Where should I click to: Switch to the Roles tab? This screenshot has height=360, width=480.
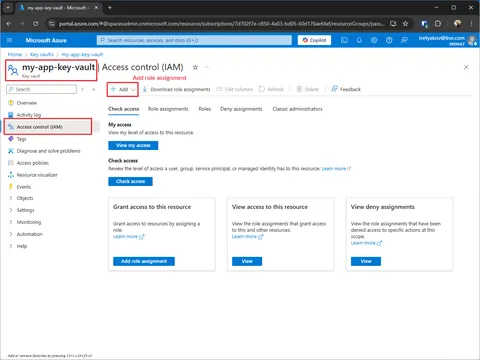[205, 109]
